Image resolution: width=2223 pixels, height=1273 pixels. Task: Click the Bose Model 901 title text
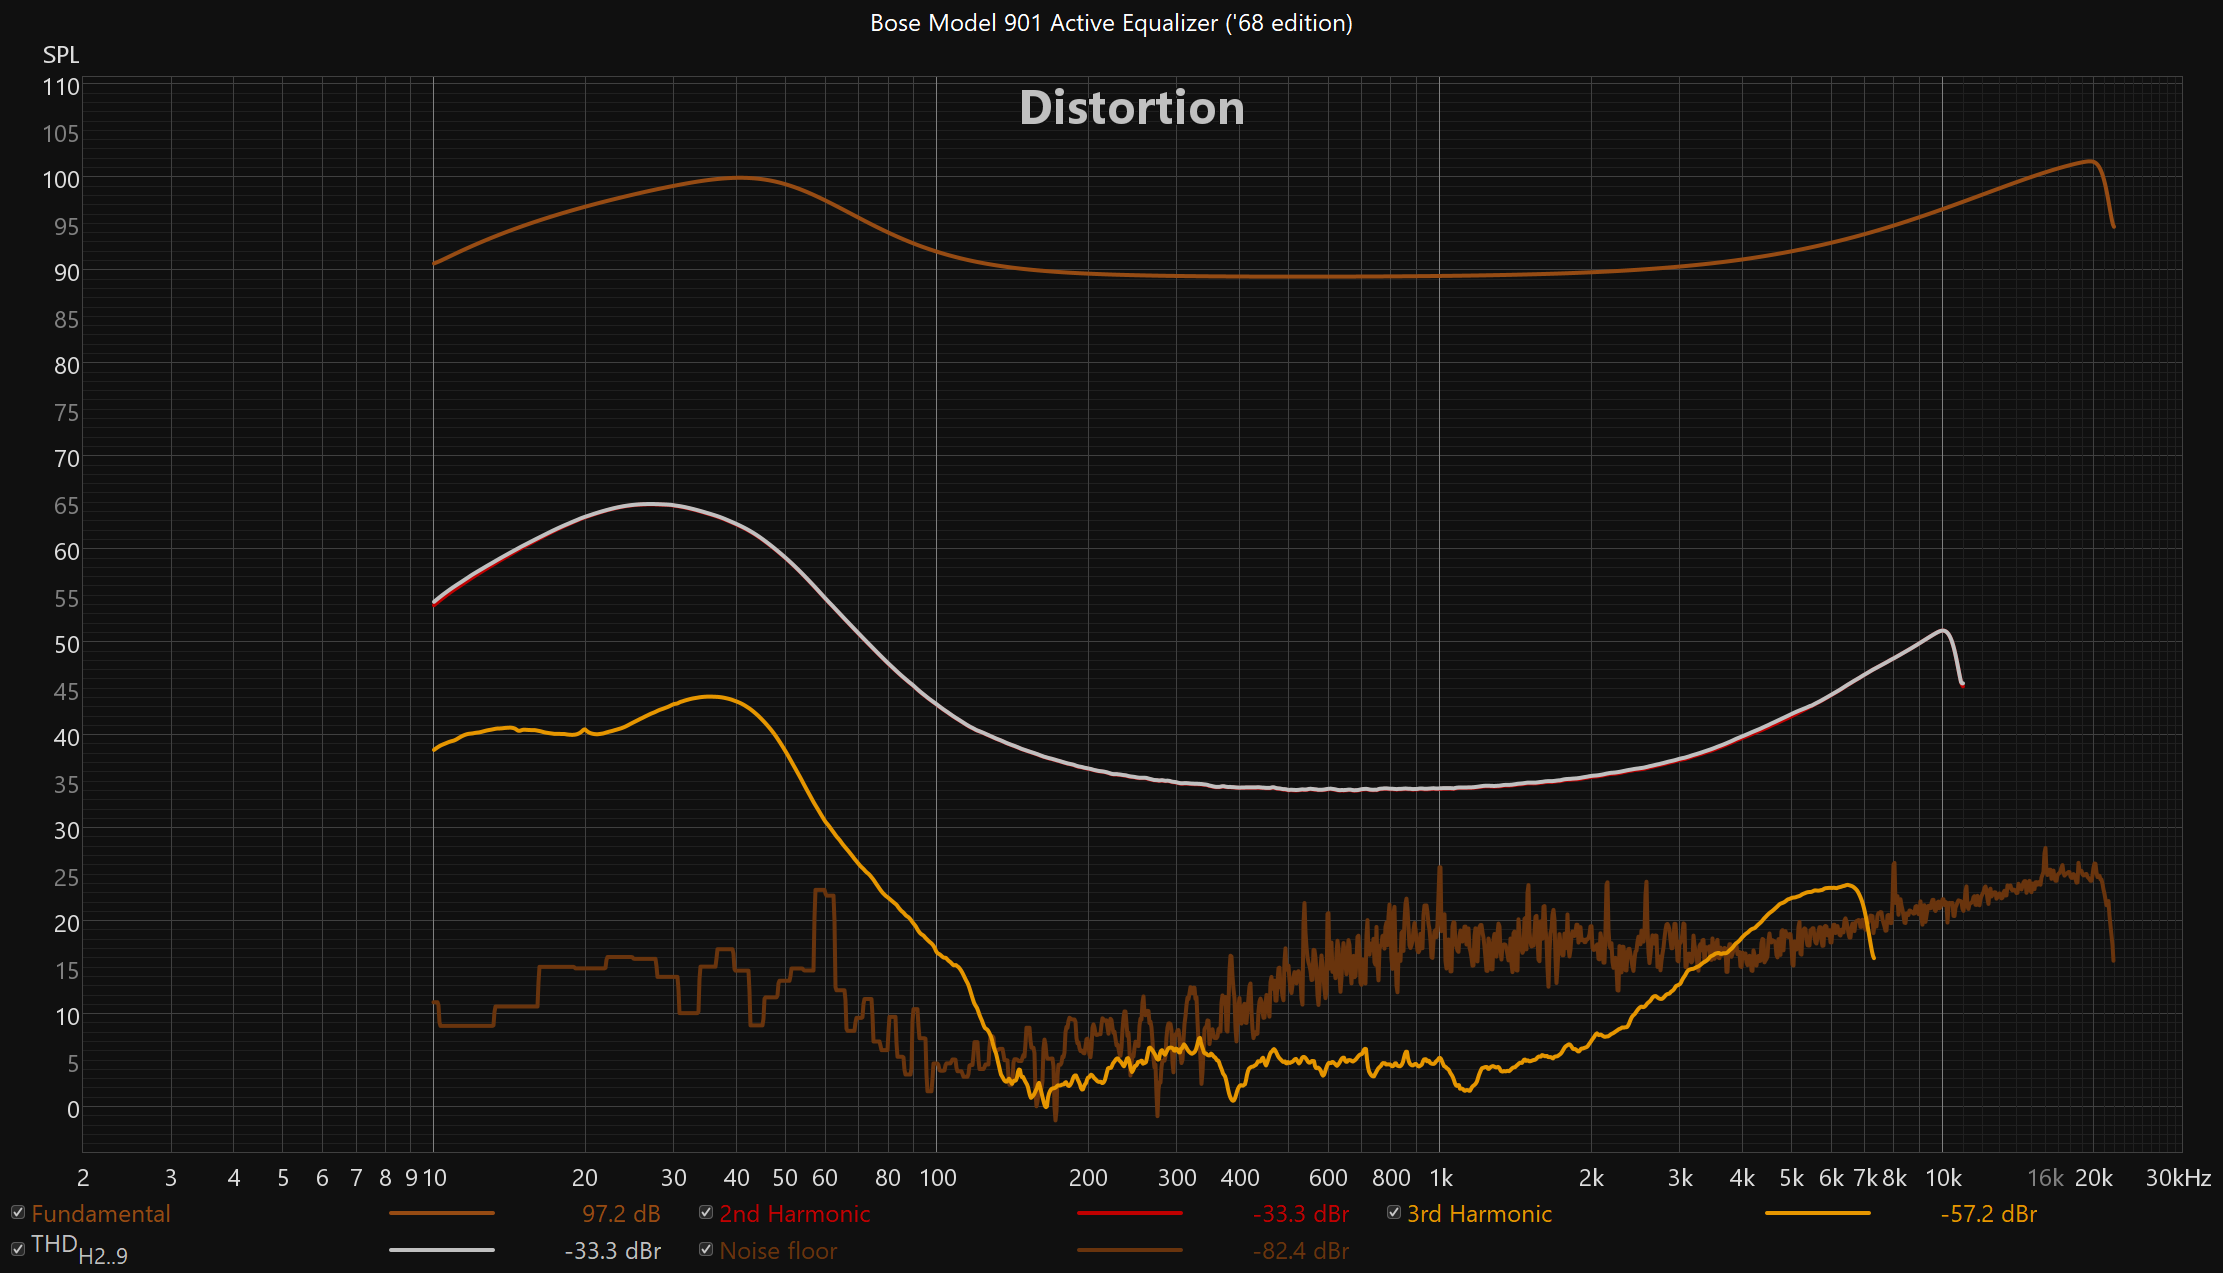(x=1111, y=23)
